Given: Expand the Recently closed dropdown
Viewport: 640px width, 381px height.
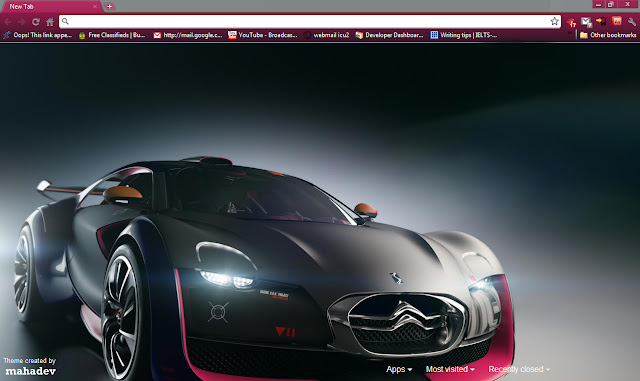Looking at the screenshot, I should point(519,369).
